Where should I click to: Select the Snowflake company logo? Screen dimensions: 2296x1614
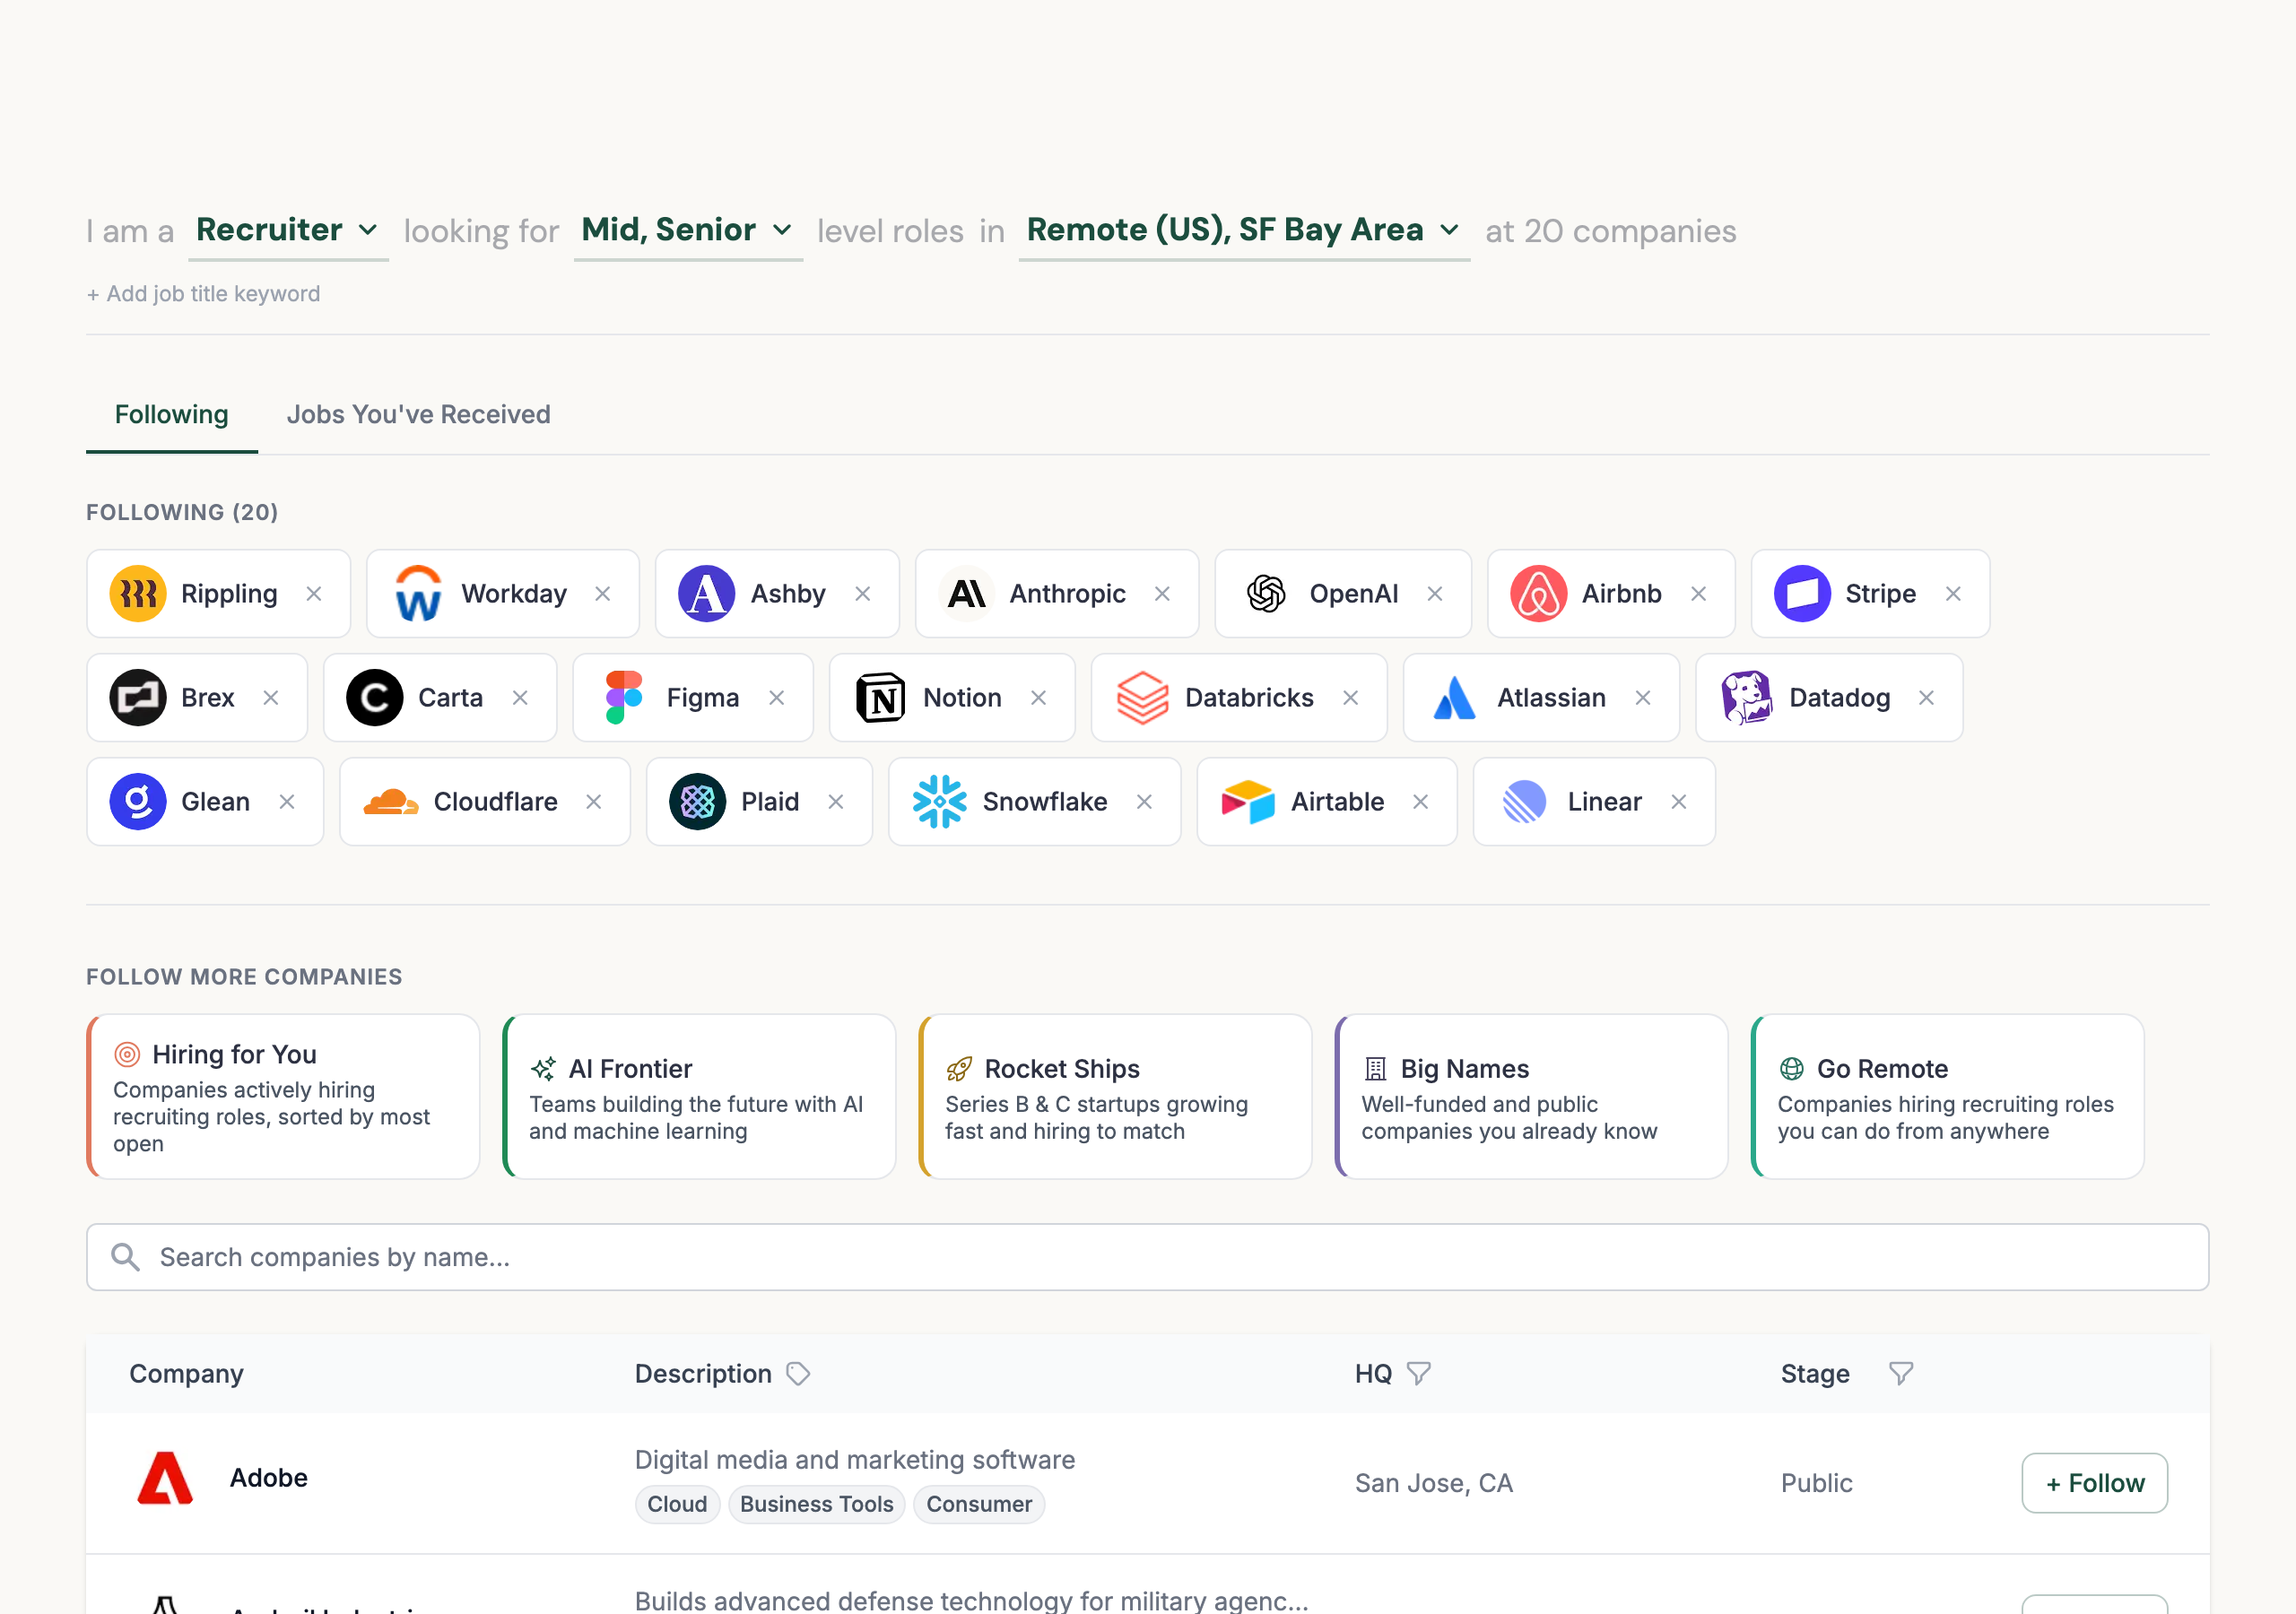tap(938, 801)
